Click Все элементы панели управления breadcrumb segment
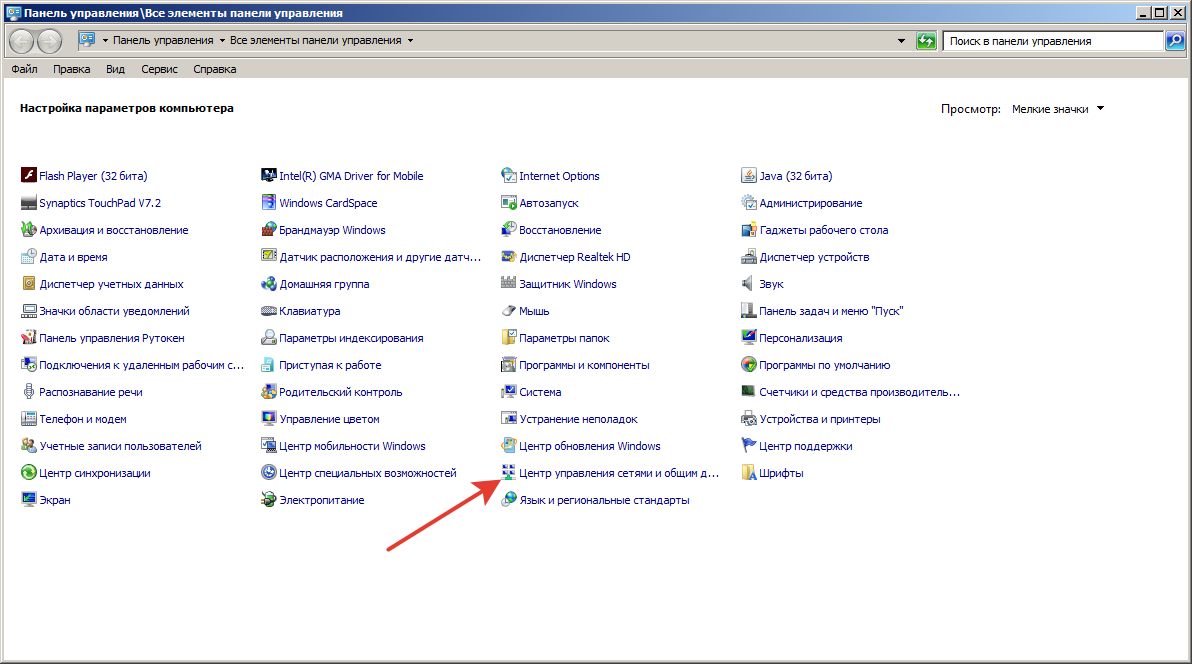The height and width of the screenshot is (664, 1192). tap(315, 40)
